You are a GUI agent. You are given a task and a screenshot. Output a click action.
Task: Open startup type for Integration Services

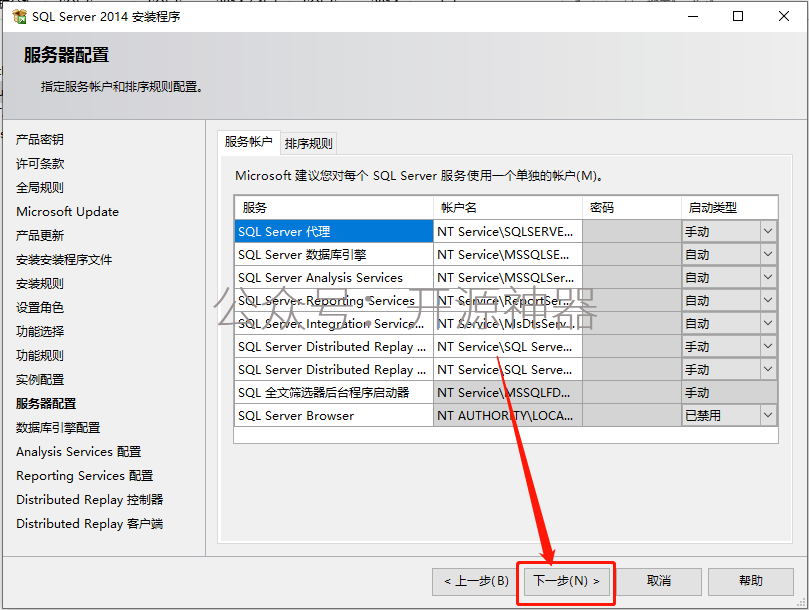tap(768, 323)
